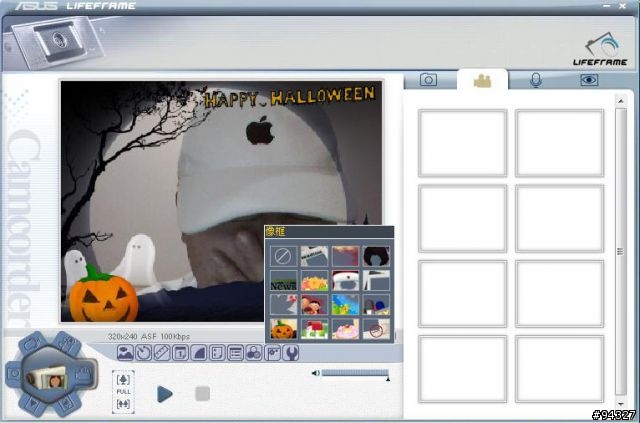Select the blue green colorful frame thumbnail

coord(345,305)
